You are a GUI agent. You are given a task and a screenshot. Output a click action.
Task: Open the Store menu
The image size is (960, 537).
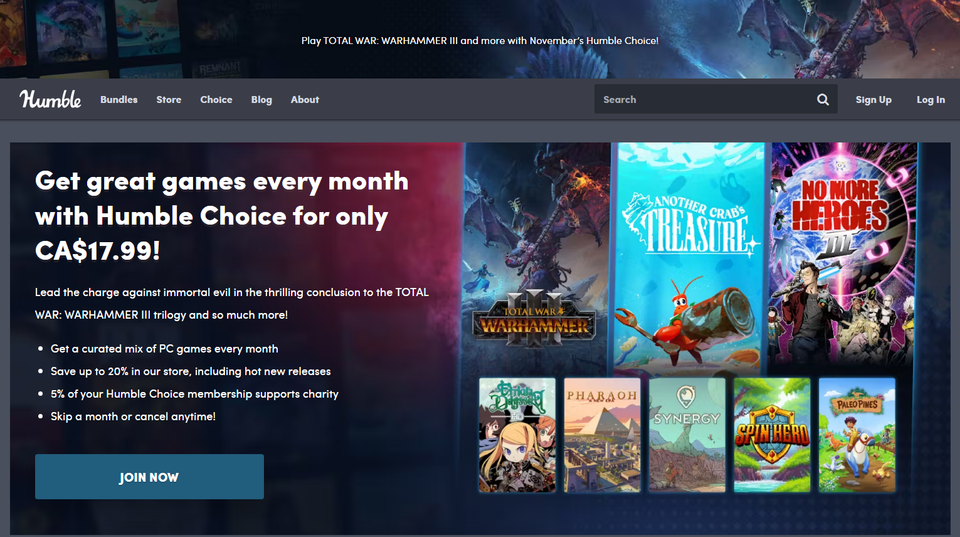click(168, 99)
